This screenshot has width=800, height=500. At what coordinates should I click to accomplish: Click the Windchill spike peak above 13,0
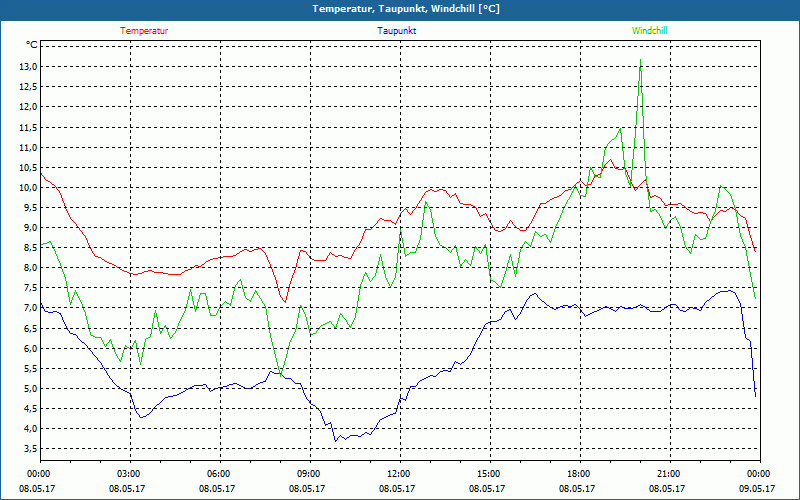pos(640,60)
